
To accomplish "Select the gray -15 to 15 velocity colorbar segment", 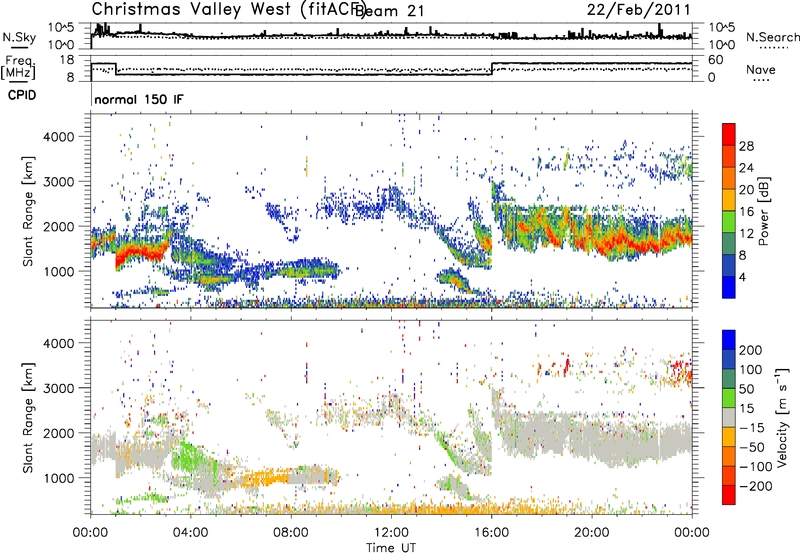I will pos(729,417).
